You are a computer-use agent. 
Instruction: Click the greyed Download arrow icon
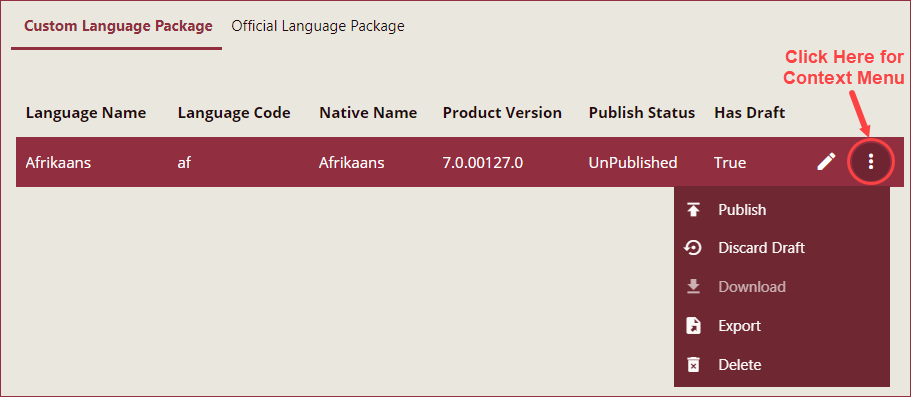click(x=693, y=287)
